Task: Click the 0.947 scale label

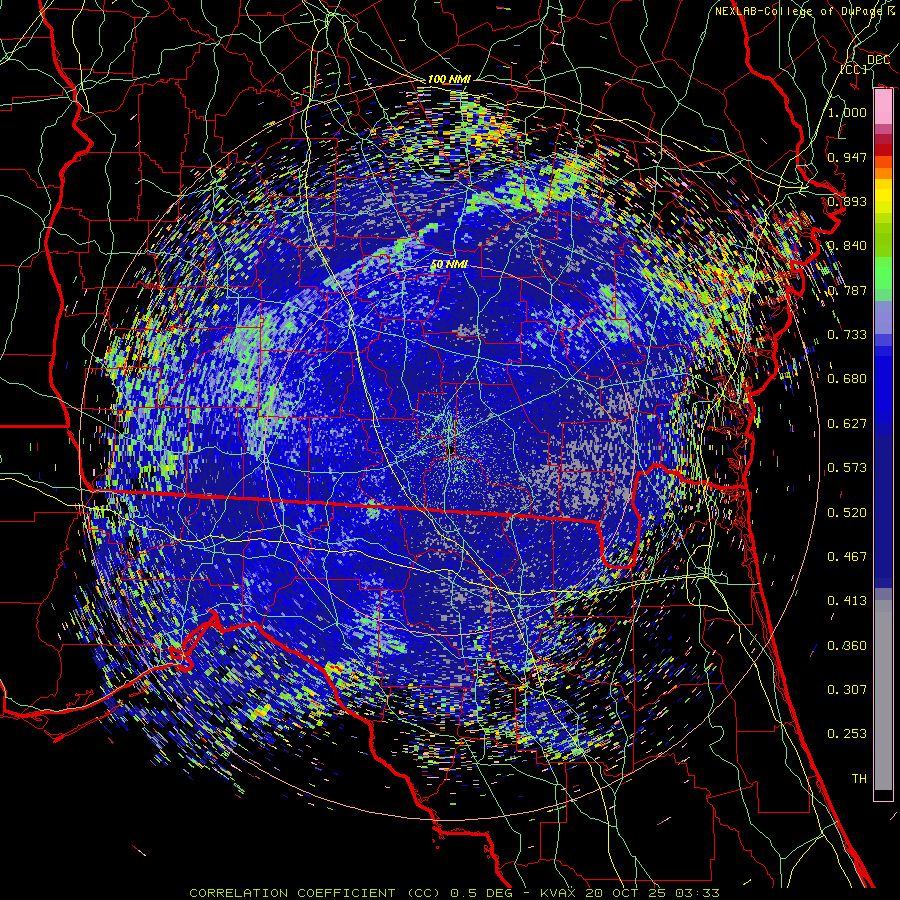Action: [847, 157]
